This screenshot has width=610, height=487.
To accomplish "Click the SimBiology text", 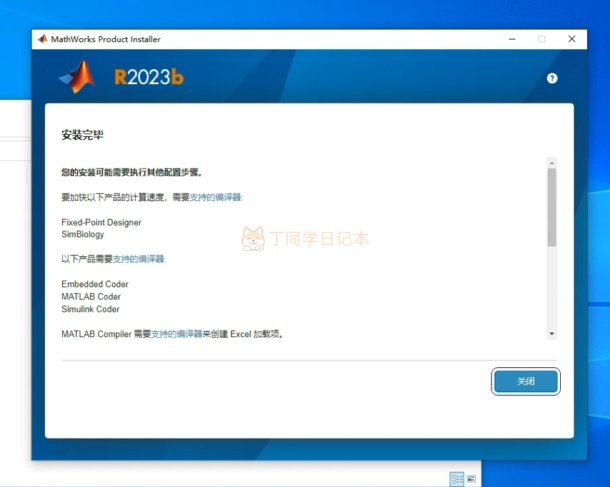I will click(82, 234).
